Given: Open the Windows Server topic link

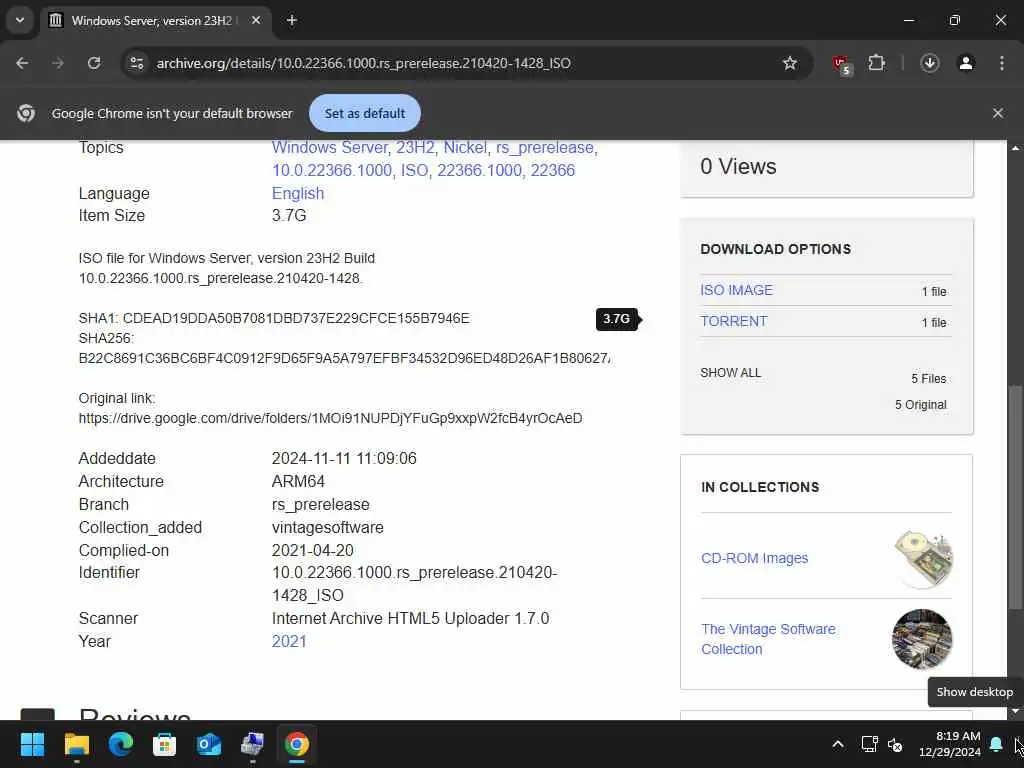Looking at the screenshot, I should point(330,148).
